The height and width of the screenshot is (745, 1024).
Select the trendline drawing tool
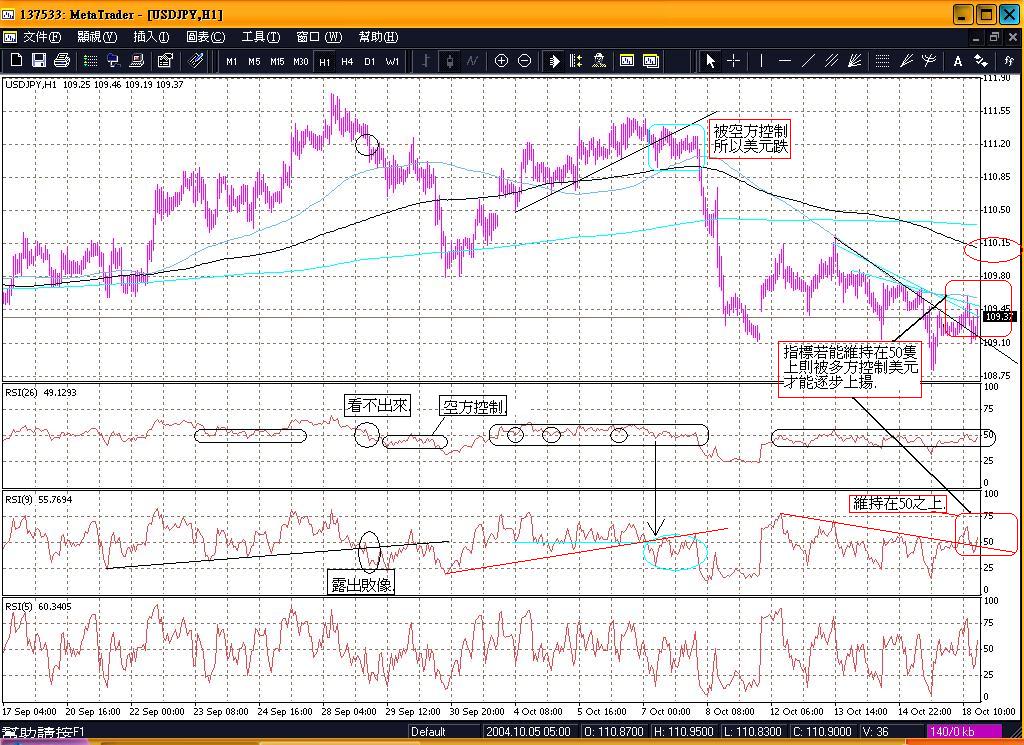(808, 61)
